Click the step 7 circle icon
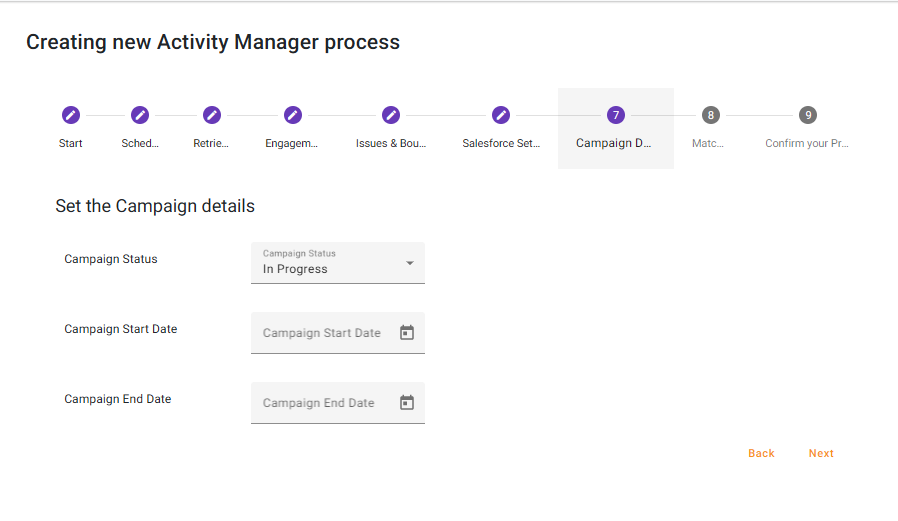 coord(615,115)
